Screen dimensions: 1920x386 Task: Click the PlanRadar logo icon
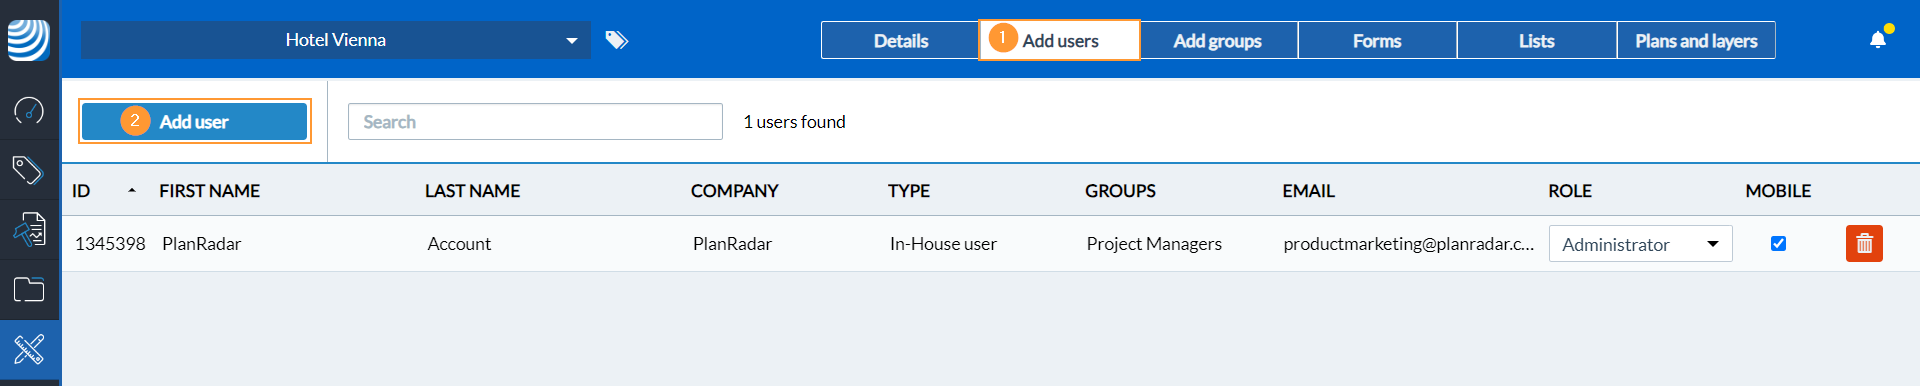(29, 40)
